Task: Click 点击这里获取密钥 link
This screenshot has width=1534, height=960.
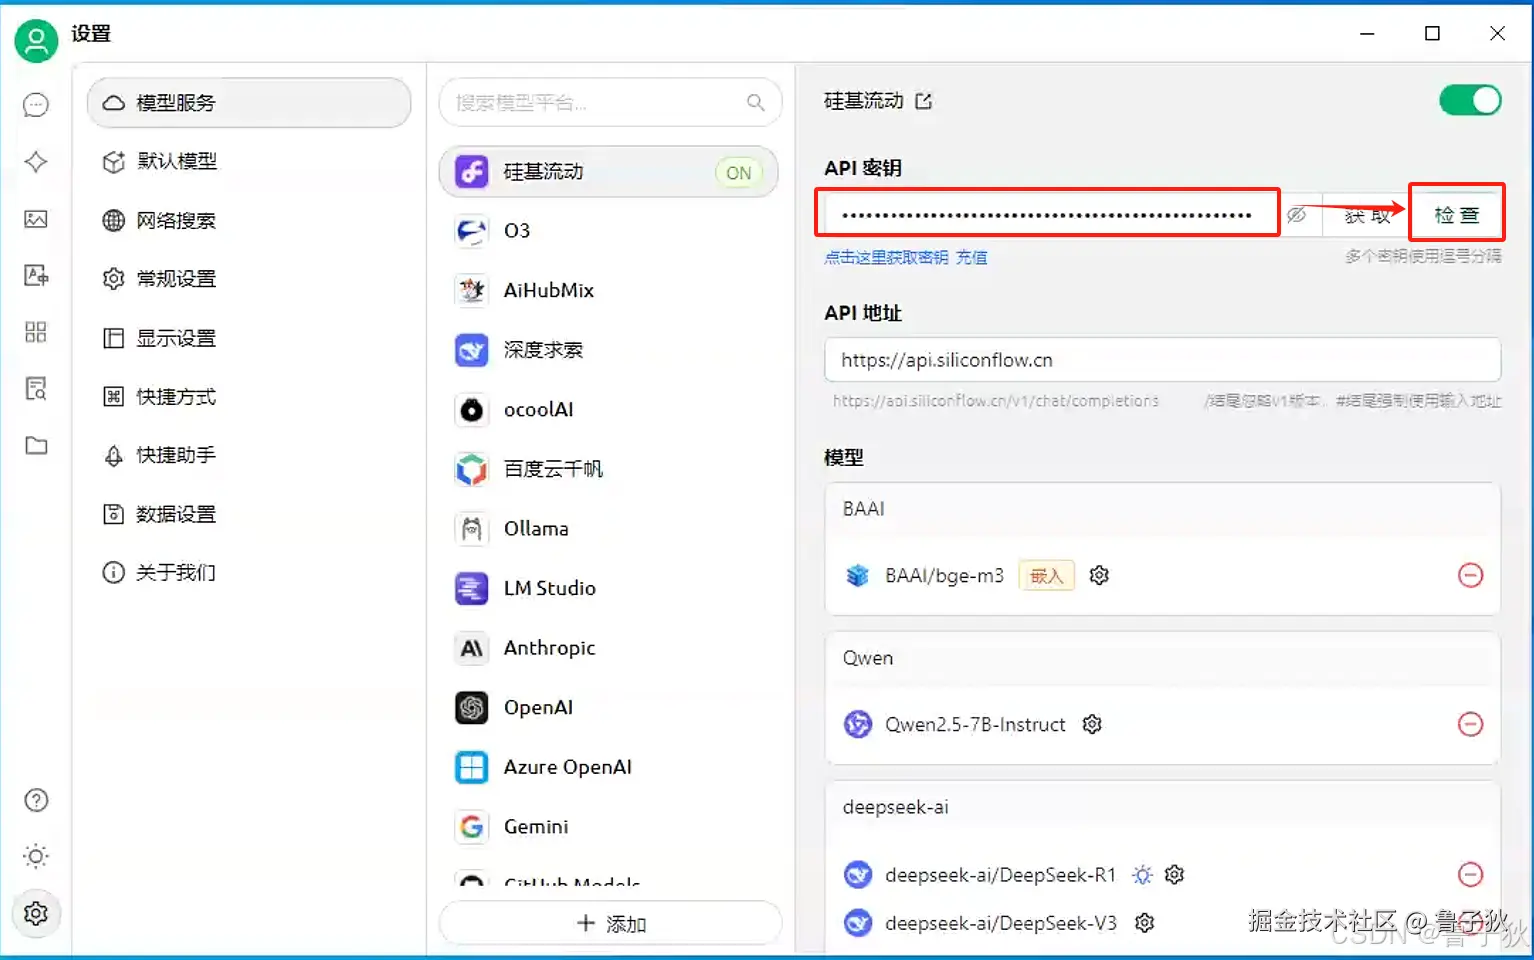Action: pos(888,257)
